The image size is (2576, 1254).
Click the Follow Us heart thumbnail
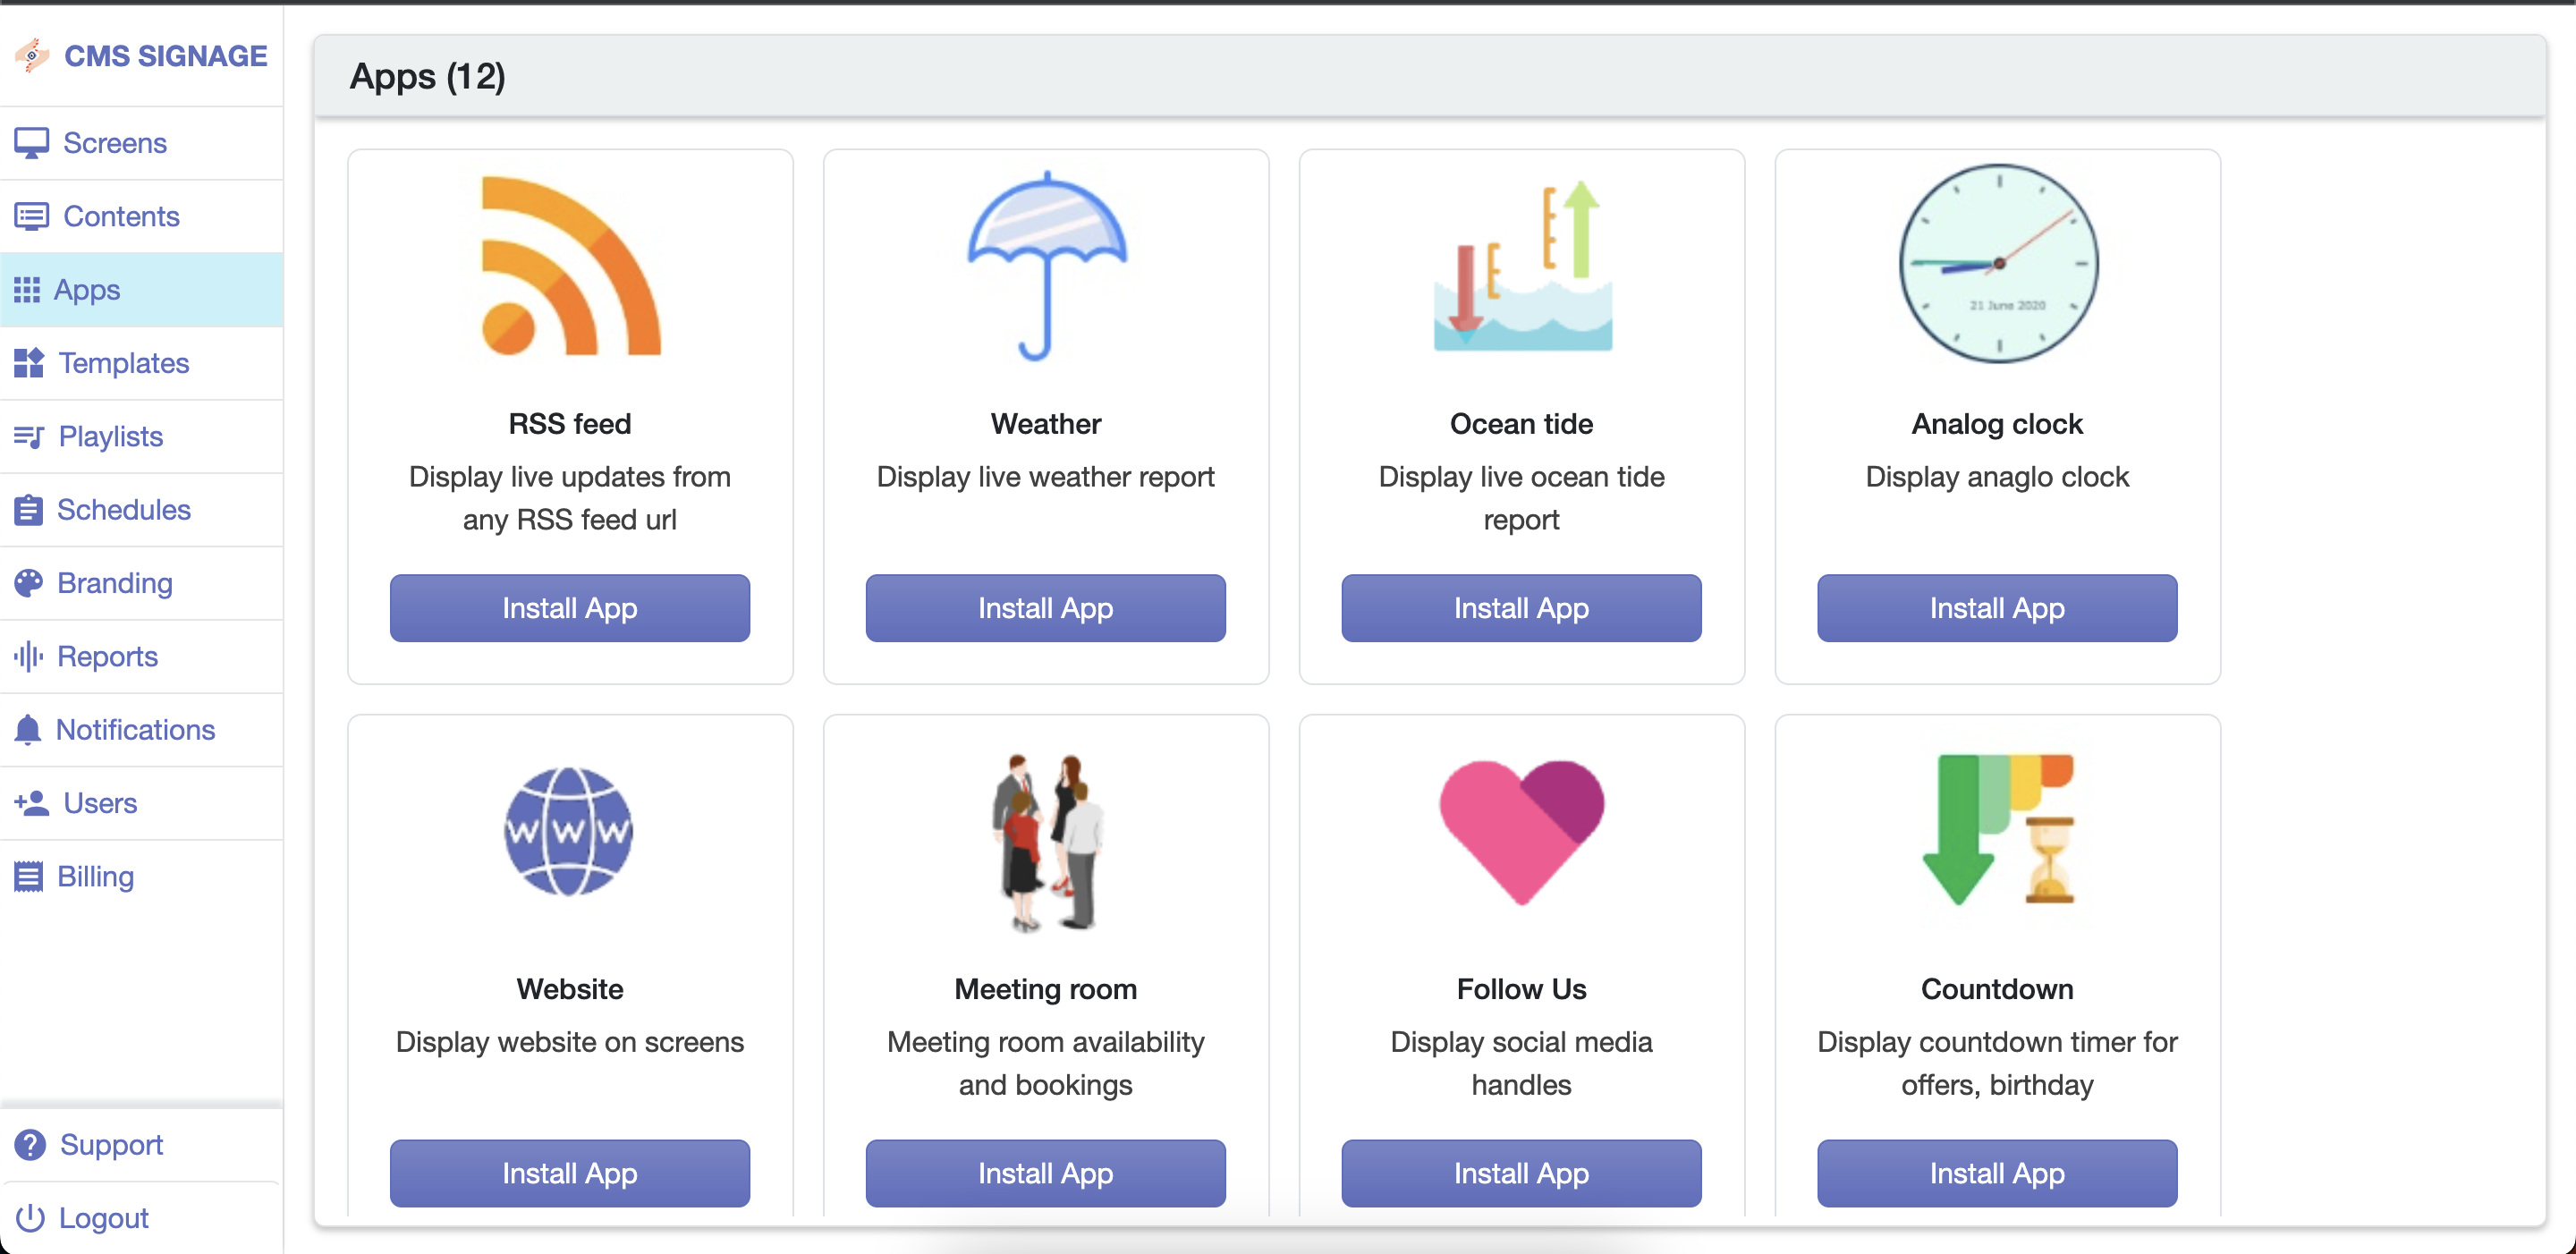click(1521, 831)
